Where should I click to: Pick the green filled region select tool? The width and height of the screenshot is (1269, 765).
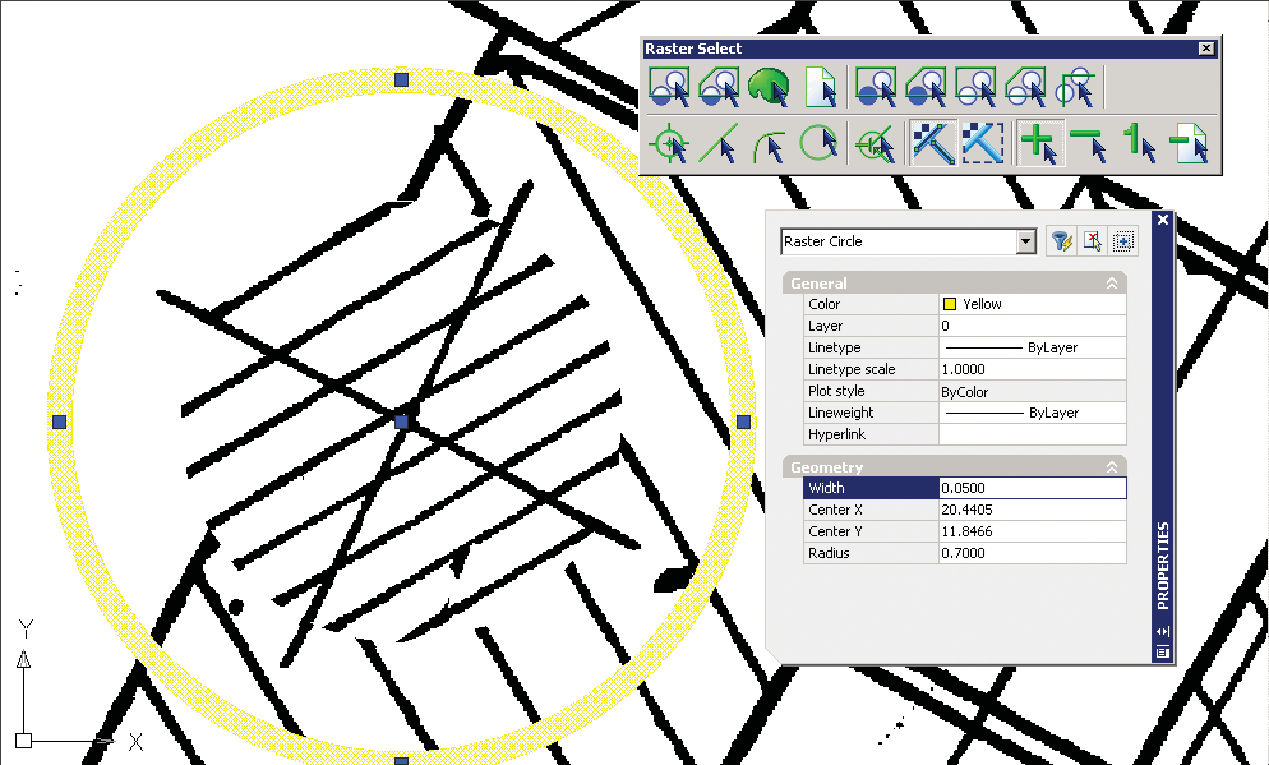pos(769,86)
